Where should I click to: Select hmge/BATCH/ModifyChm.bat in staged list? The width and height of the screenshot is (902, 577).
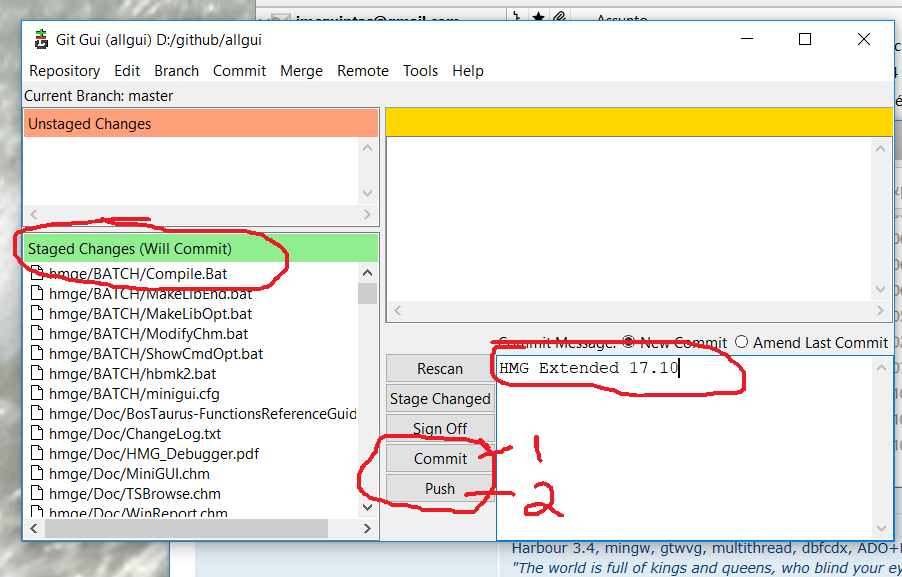148,334
